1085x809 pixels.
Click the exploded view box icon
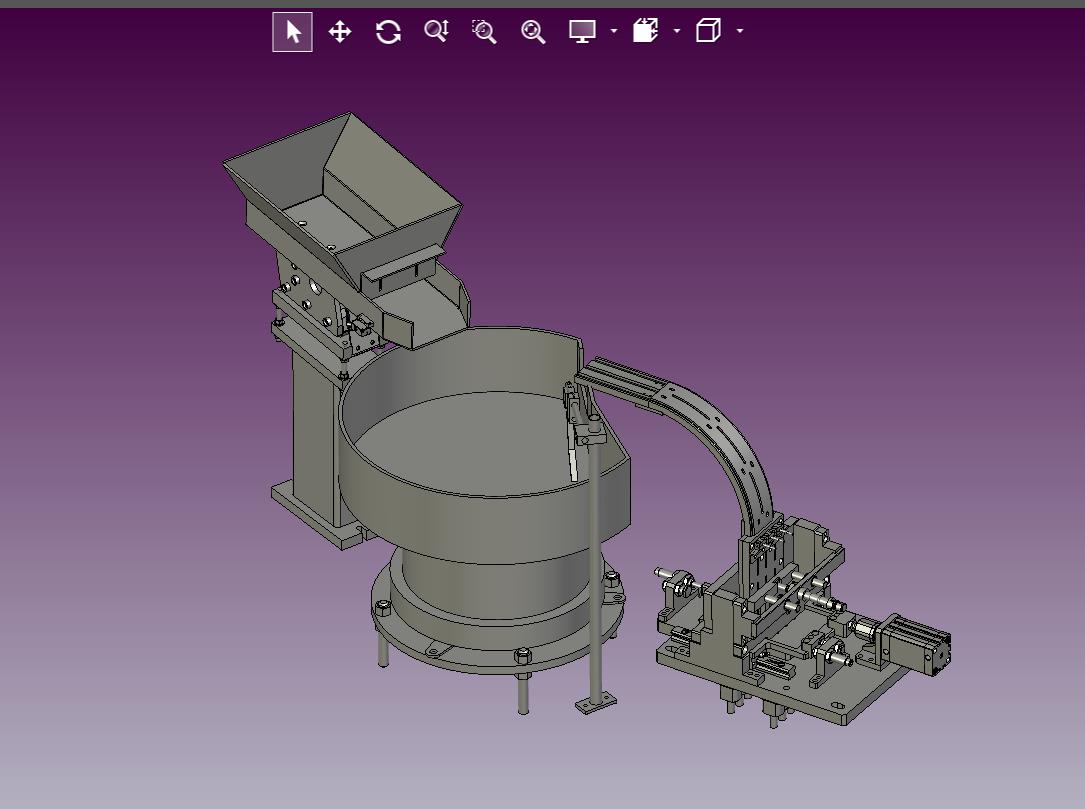tap(645, 31)
